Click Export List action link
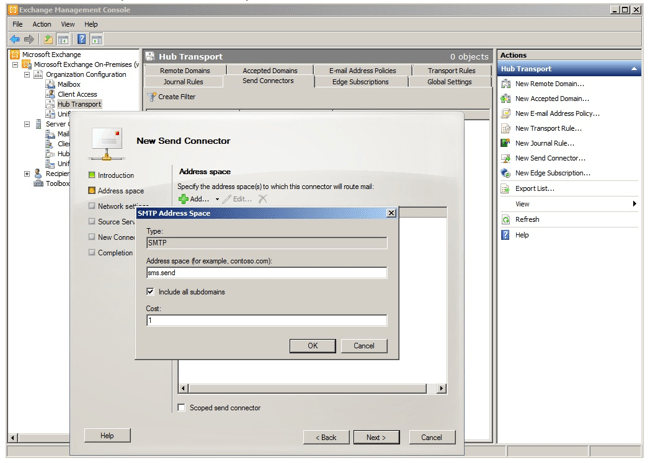 [x=535, y=189]
